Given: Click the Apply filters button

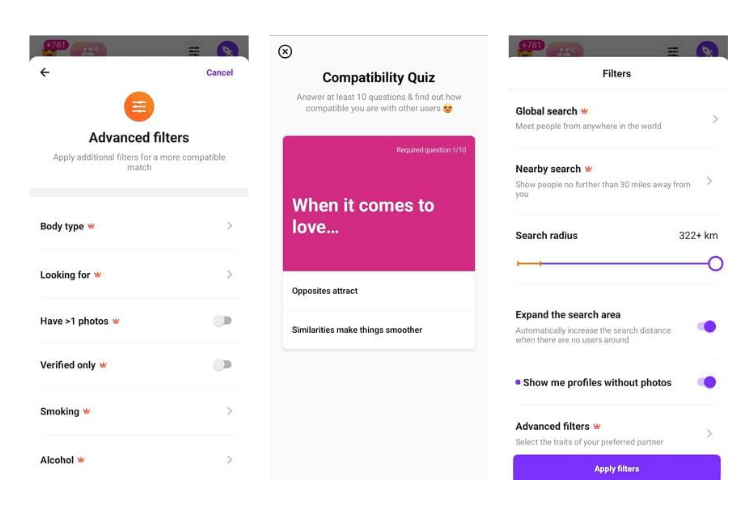Looking at the screenshot, I should click(x=617, y=468).
